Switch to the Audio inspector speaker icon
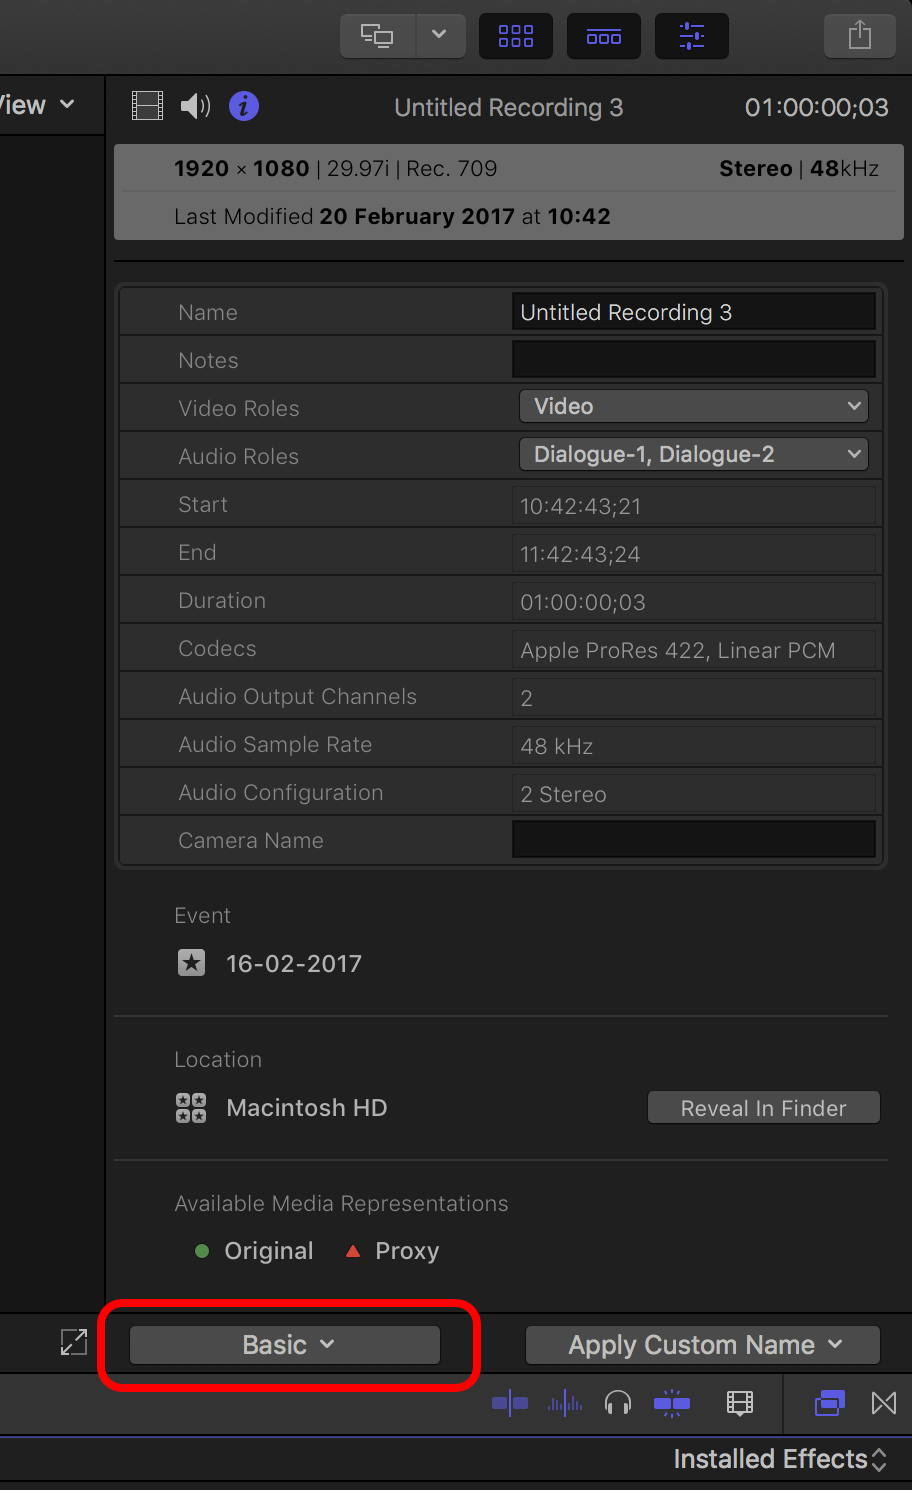Viewport: 912px width, 1490px height. pos(195,106)
